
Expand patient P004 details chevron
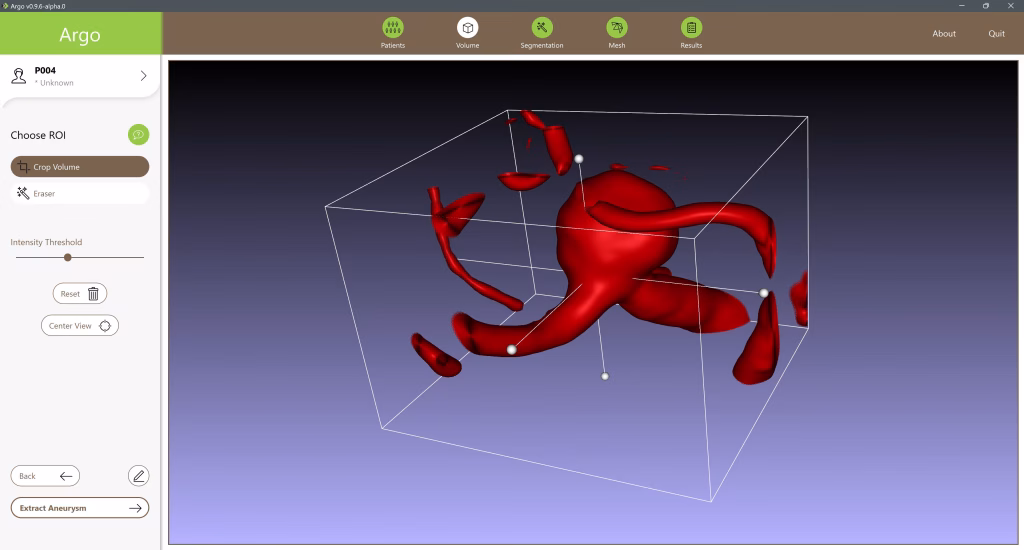click(143, 76)
